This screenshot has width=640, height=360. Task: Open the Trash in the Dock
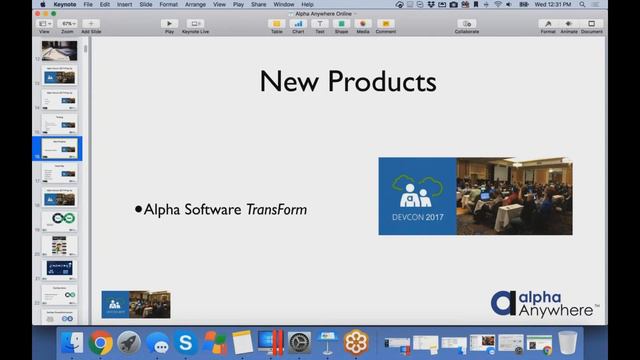click(x=568, y=342)
